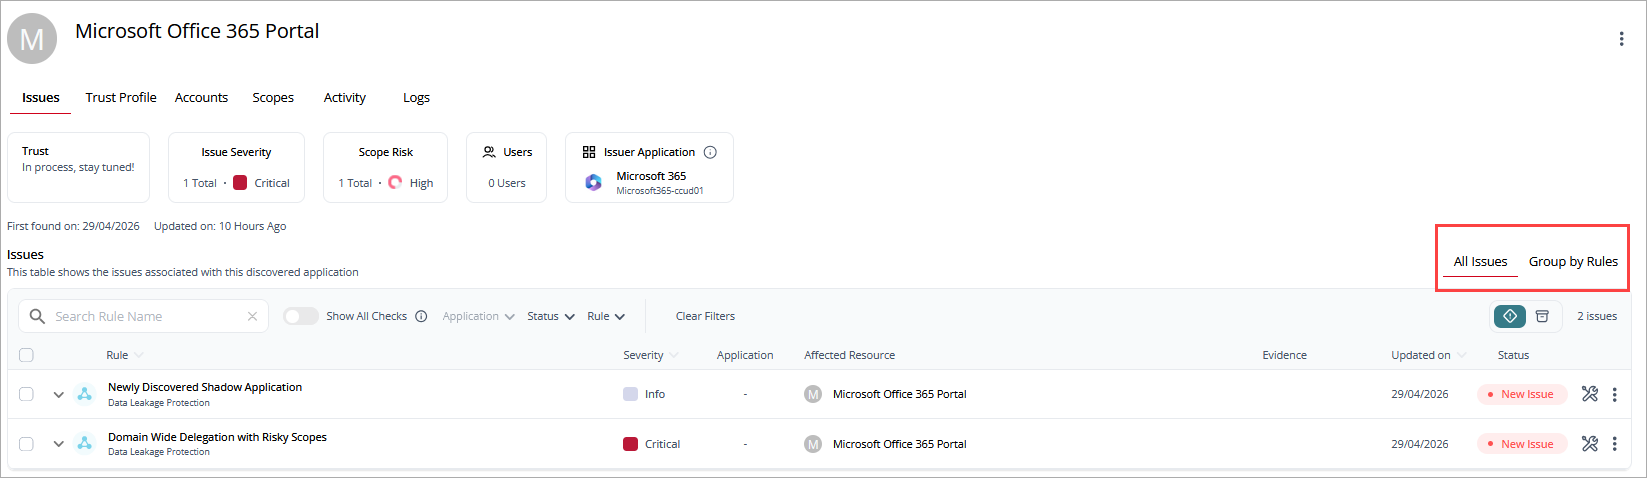Click the Users person icon
The width and height of the screenshot is (1647, 478).
(489, 152)
